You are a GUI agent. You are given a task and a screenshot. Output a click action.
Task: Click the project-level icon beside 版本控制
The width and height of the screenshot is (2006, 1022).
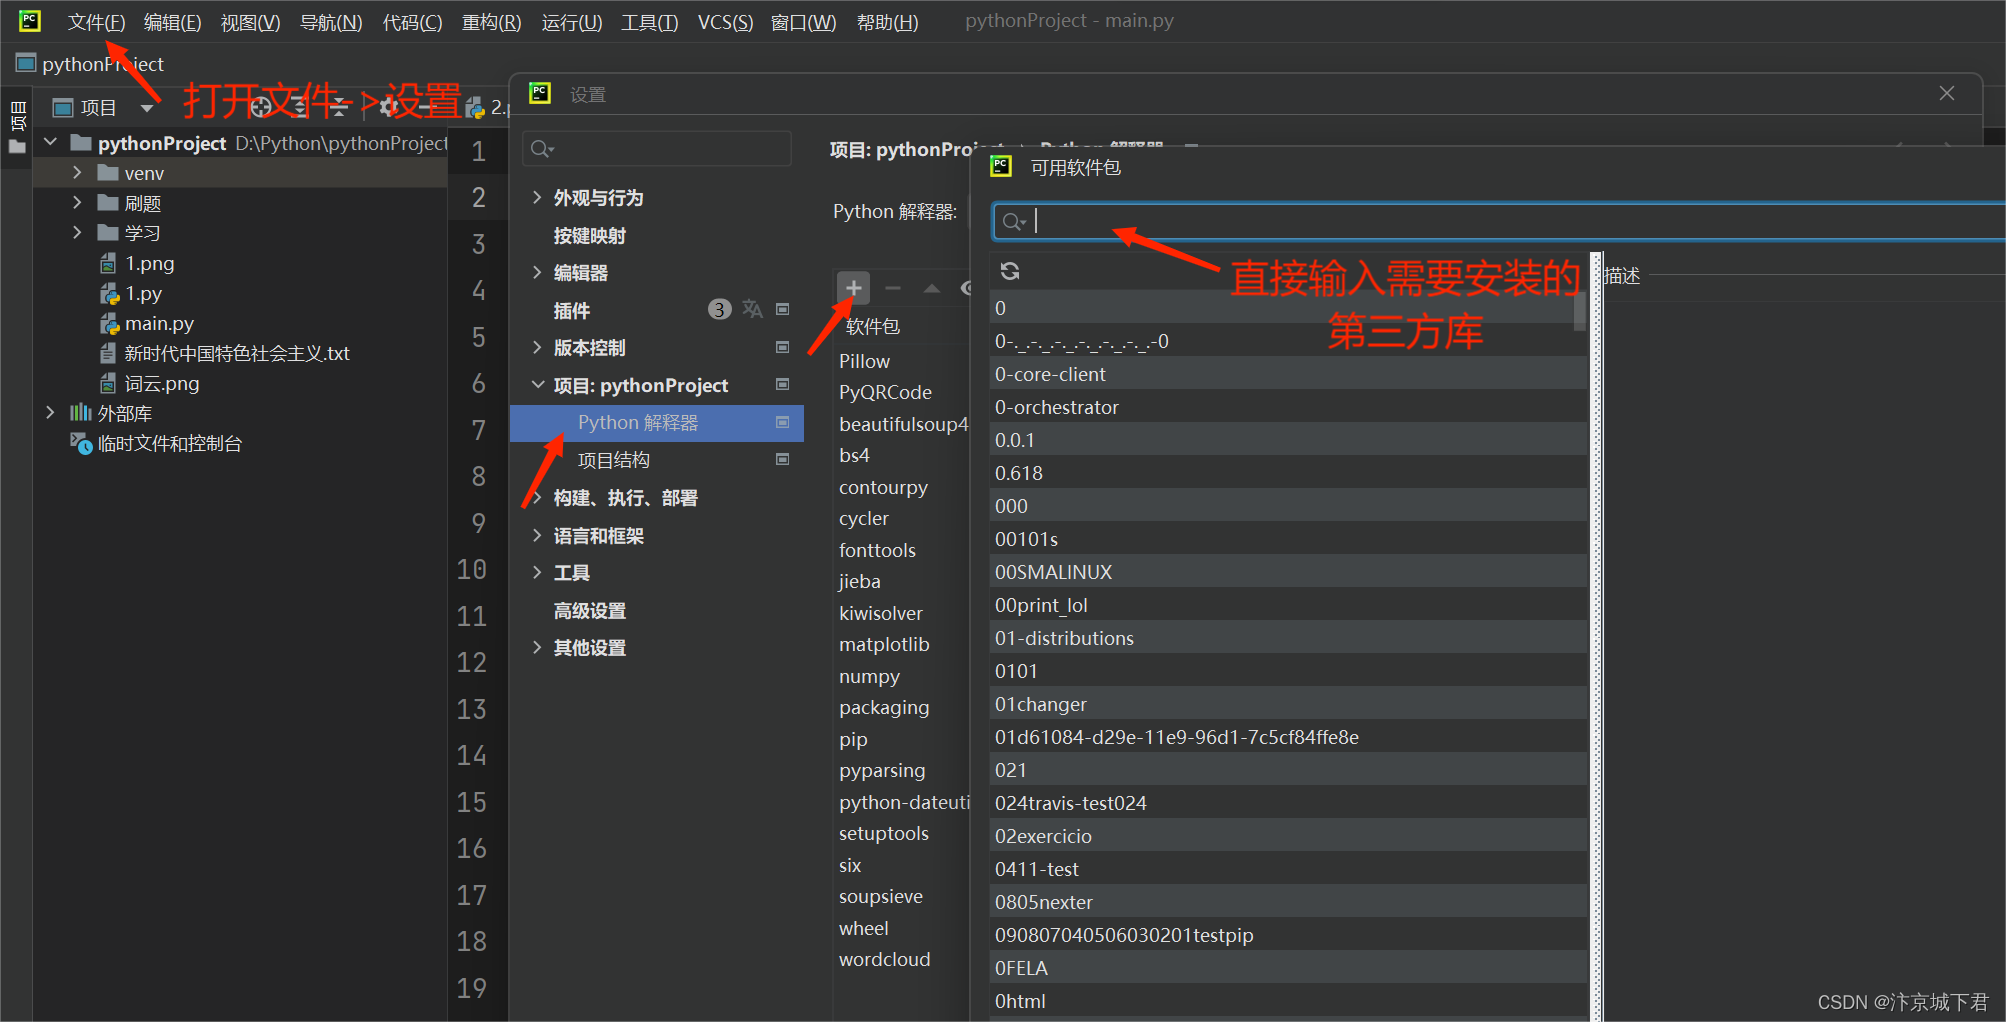(x=783, y=347)
